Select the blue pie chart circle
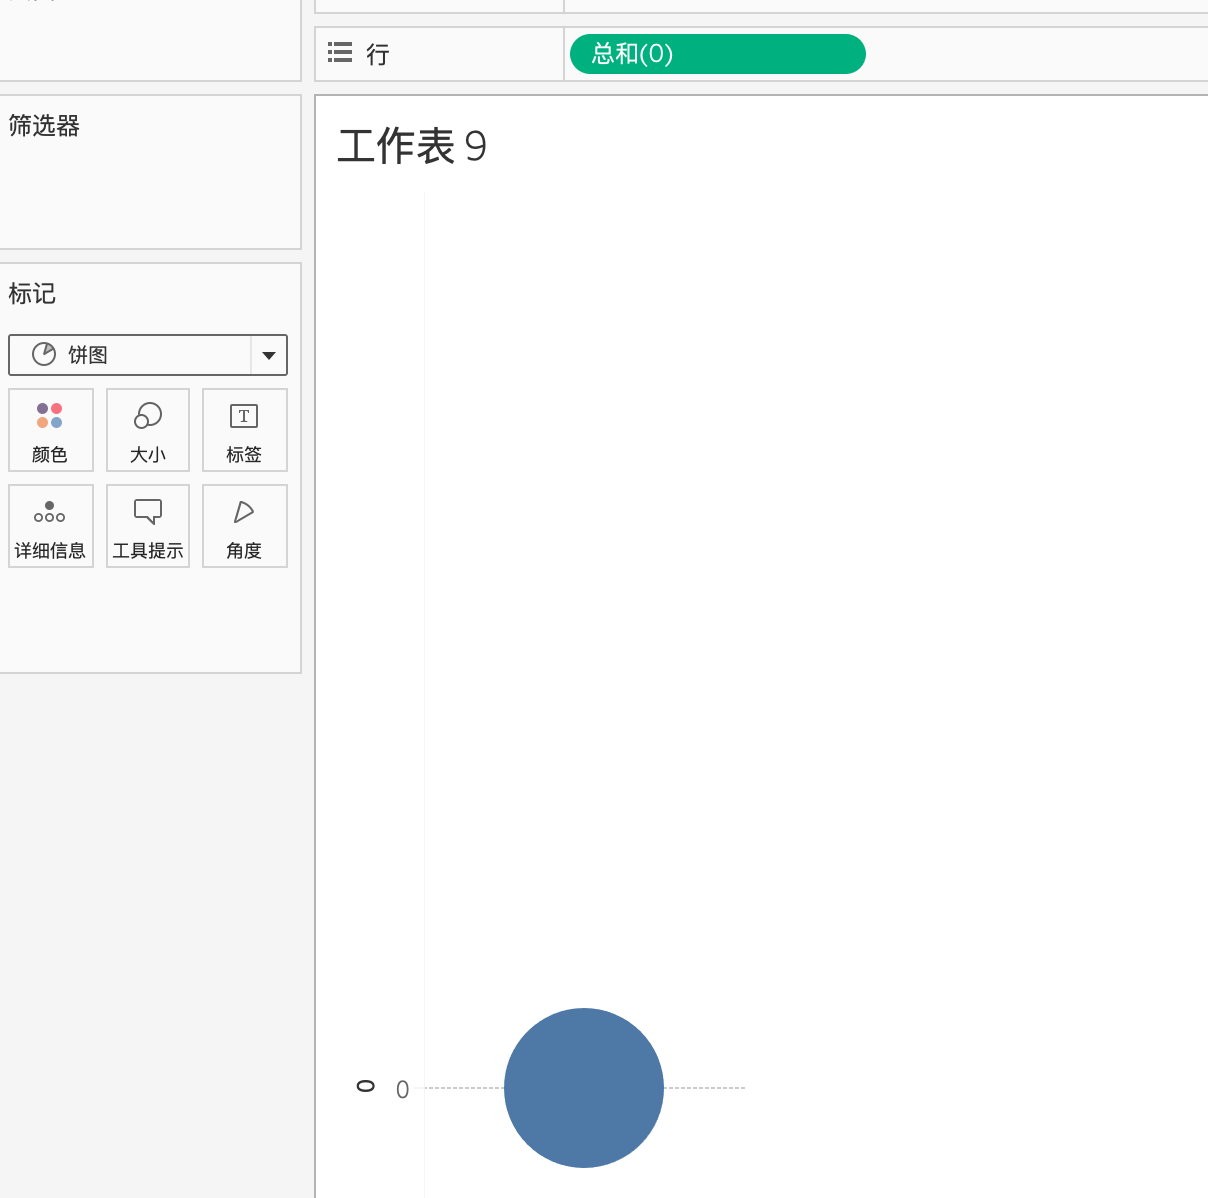Viewport: 1208px width, 1198px height. (x=583, y=1088)
